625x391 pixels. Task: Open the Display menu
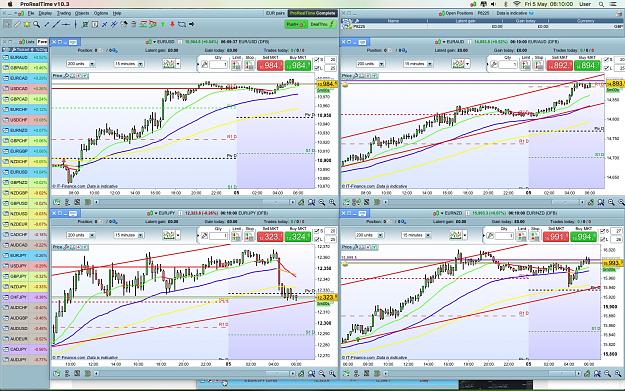[45, 13]
